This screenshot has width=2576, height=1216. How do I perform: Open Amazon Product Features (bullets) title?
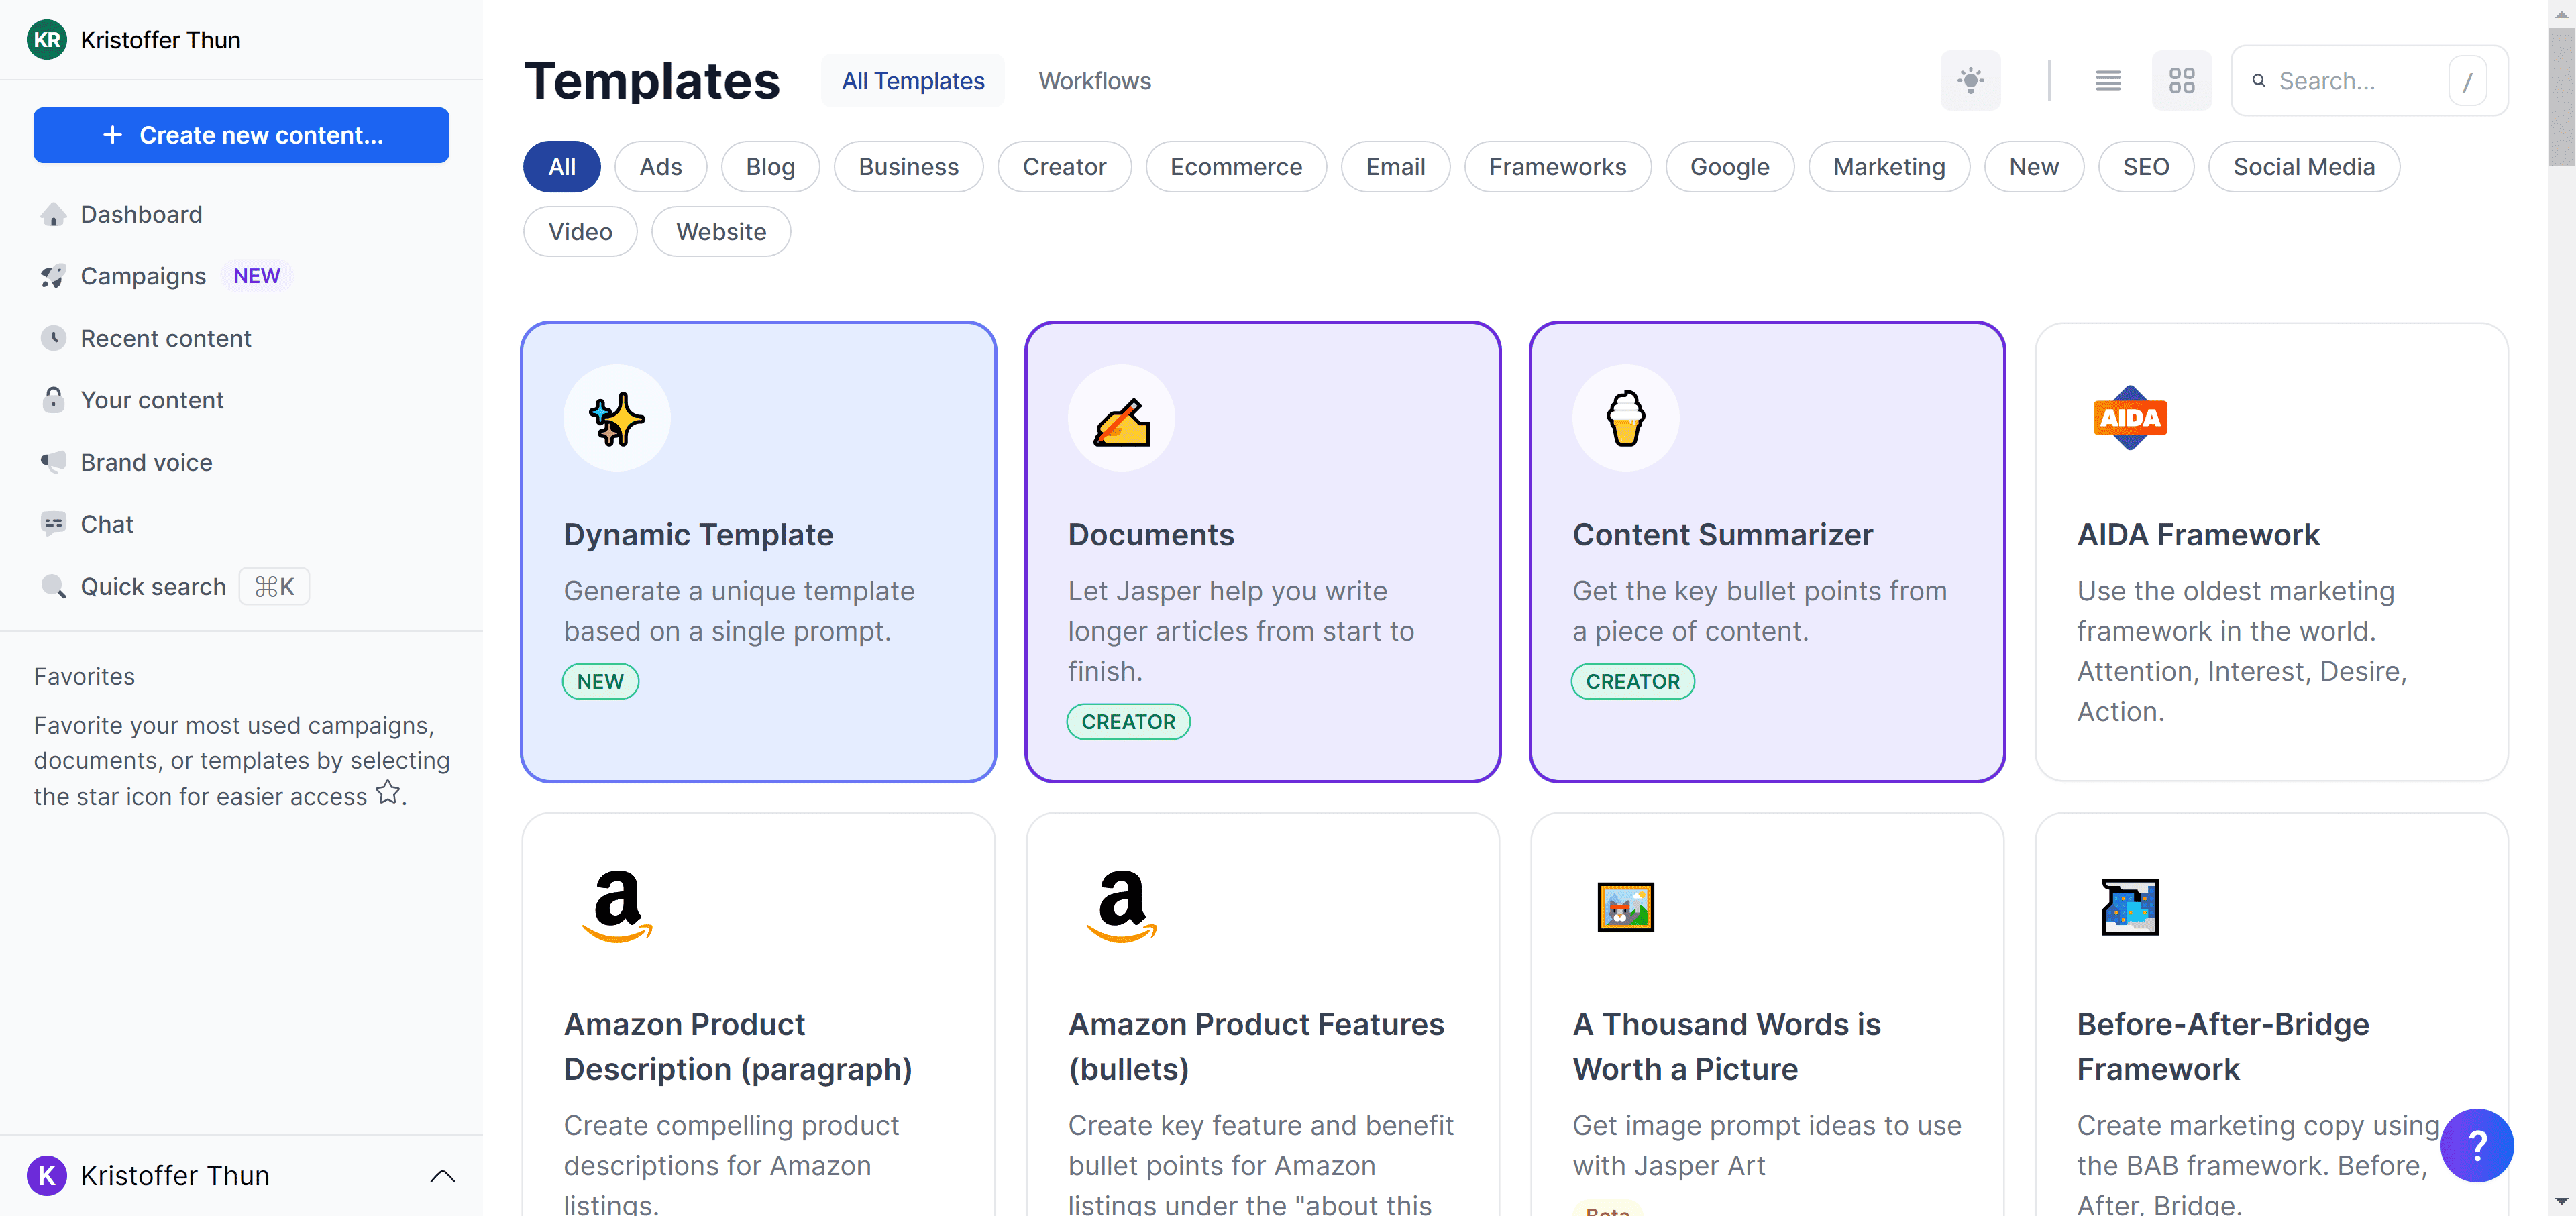(1256, 1046)
